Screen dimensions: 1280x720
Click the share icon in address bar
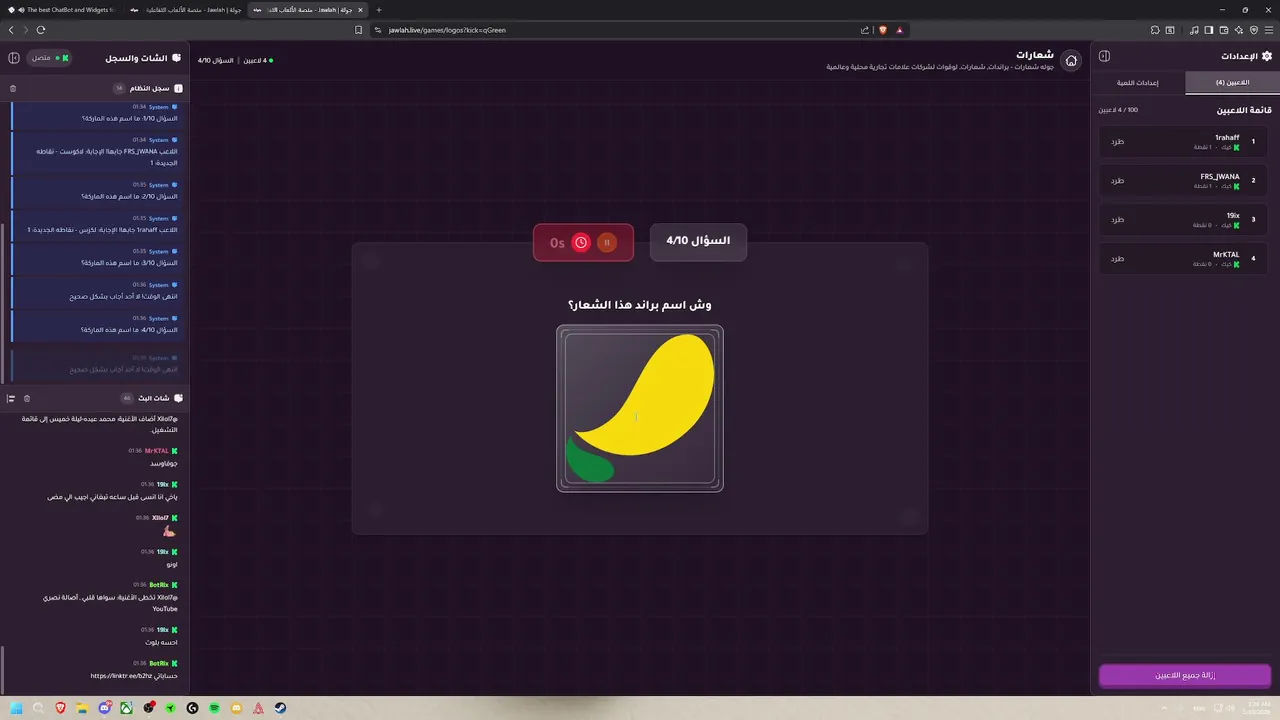tap(865, 30)
